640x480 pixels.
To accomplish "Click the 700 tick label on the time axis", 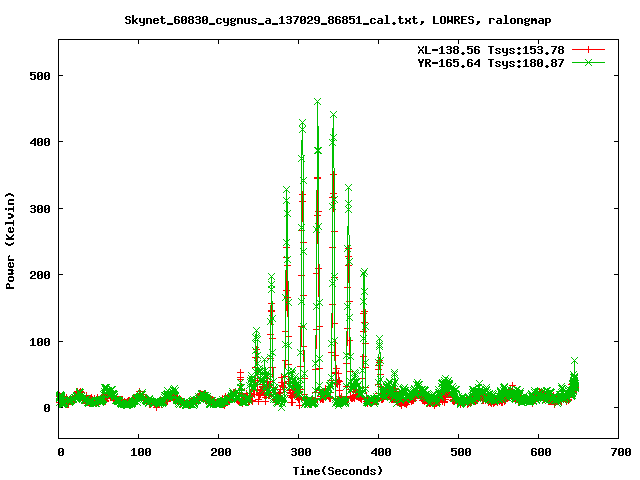I will tap(621, 452).
